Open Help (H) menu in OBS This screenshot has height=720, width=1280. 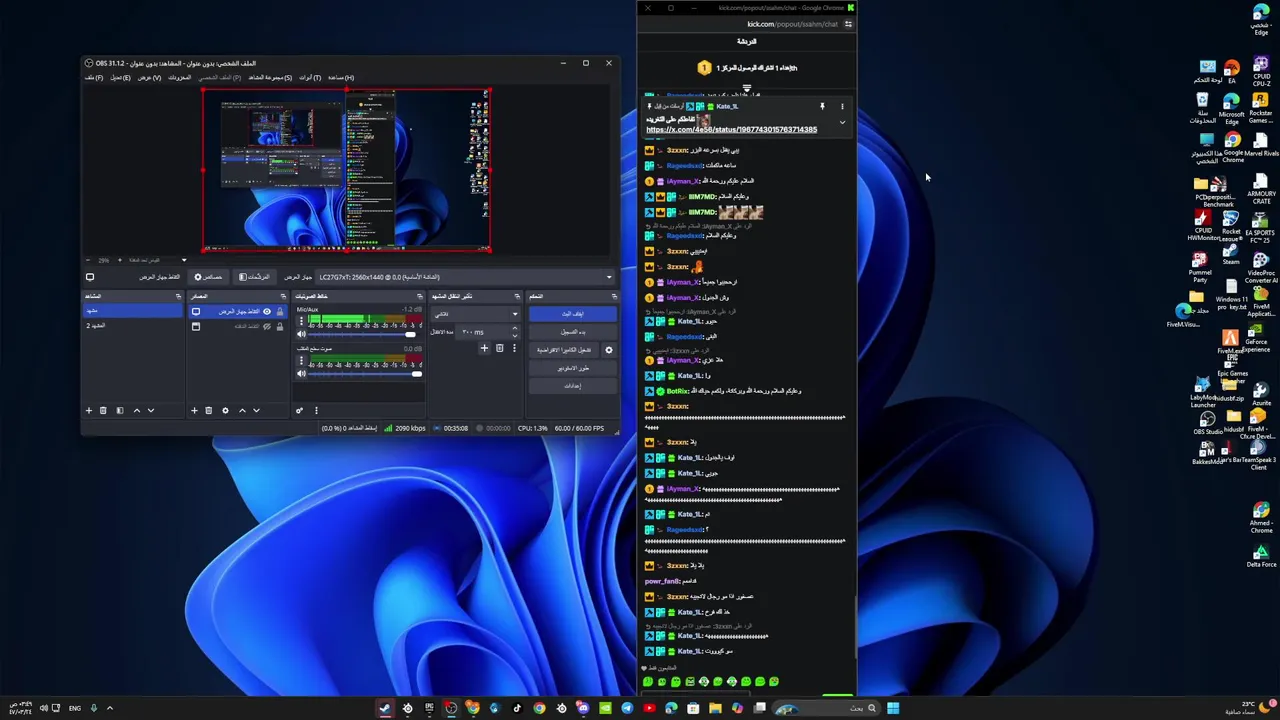pos(341,77)
